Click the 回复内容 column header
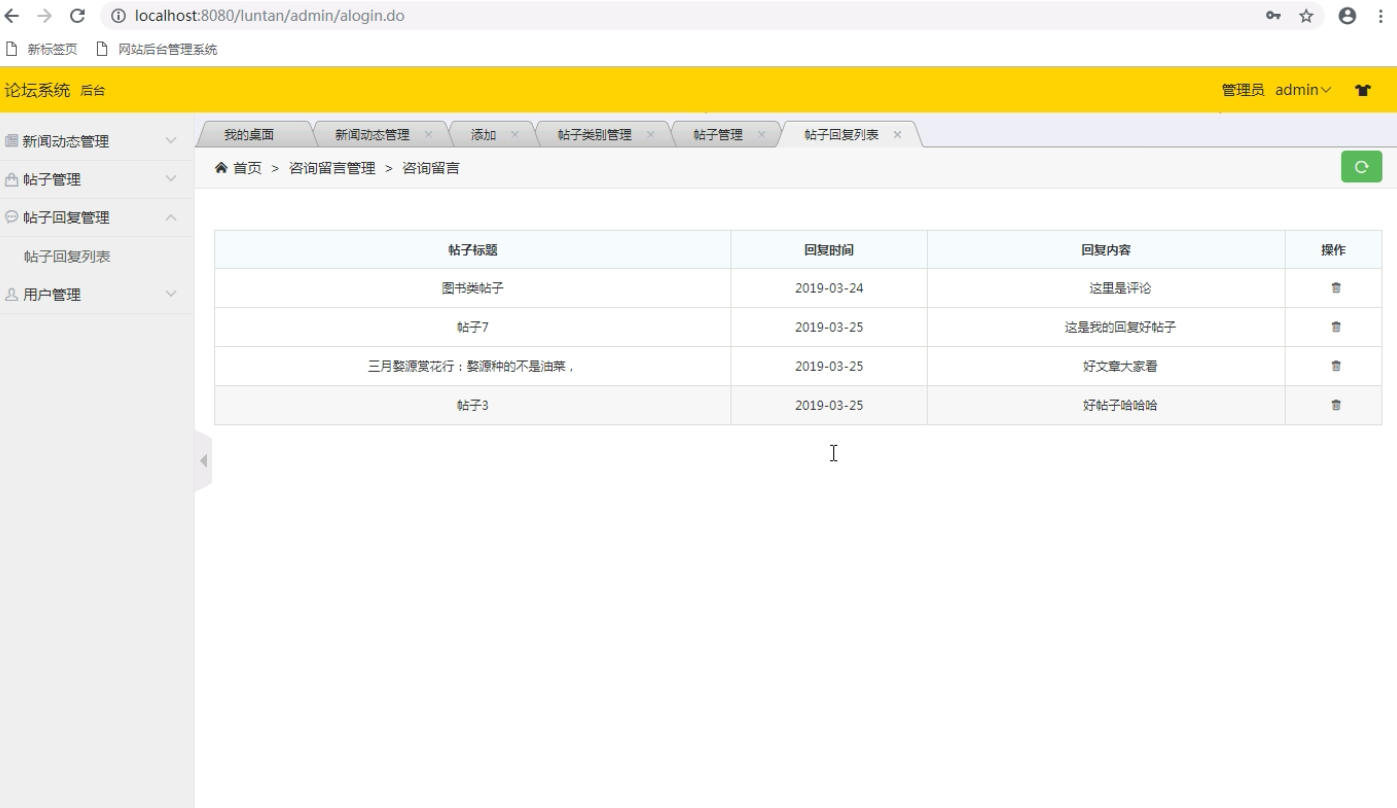Image resolution: width=1397 pixels, height=808 pixels. [1106, 250]
